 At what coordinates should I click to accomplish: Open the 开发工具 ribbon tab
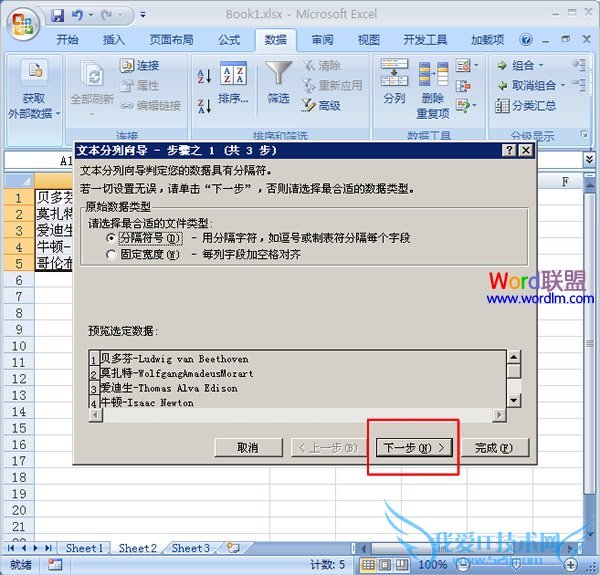coord(426,40)
